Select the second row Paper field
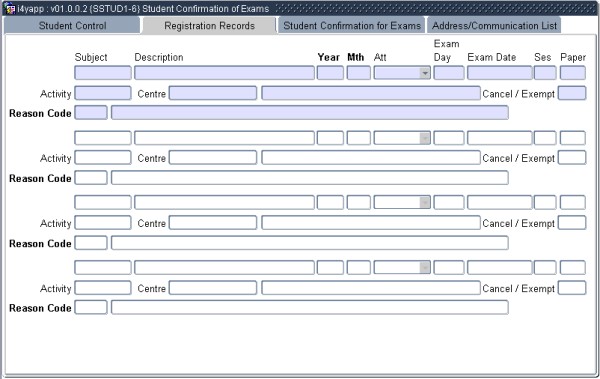The image size is (600, 379). coord(573,138)
